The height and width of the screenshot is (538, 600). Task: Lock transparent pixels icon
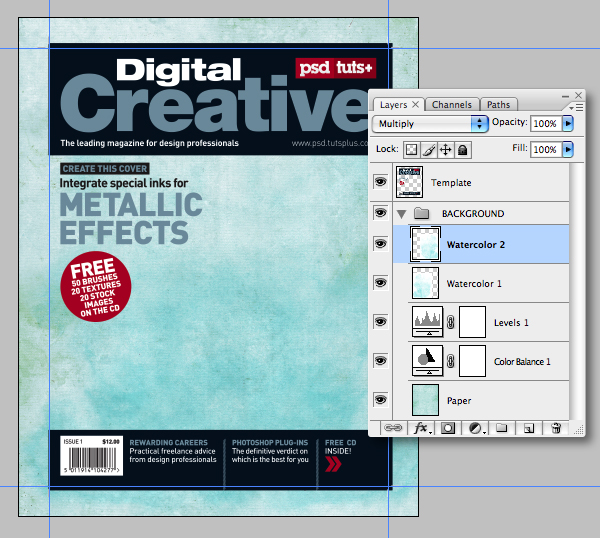(x=411, y=150)
